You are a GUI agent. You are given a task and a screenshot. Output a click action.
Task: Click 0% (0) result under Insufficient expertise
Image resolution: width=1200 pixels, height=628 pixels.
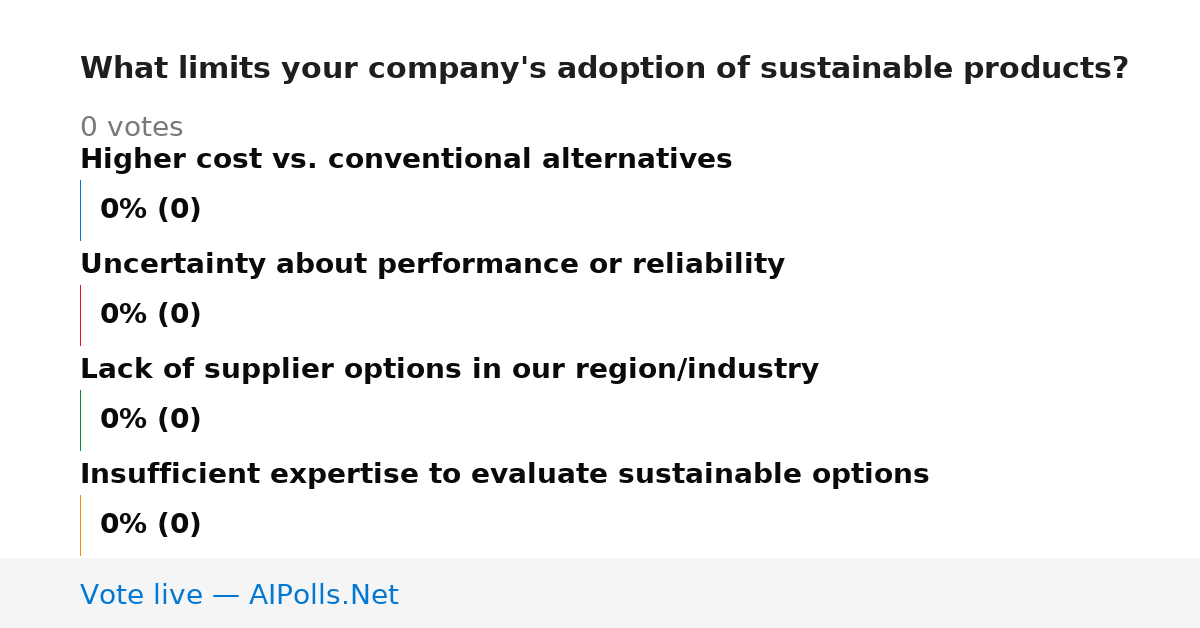(150, 525)
